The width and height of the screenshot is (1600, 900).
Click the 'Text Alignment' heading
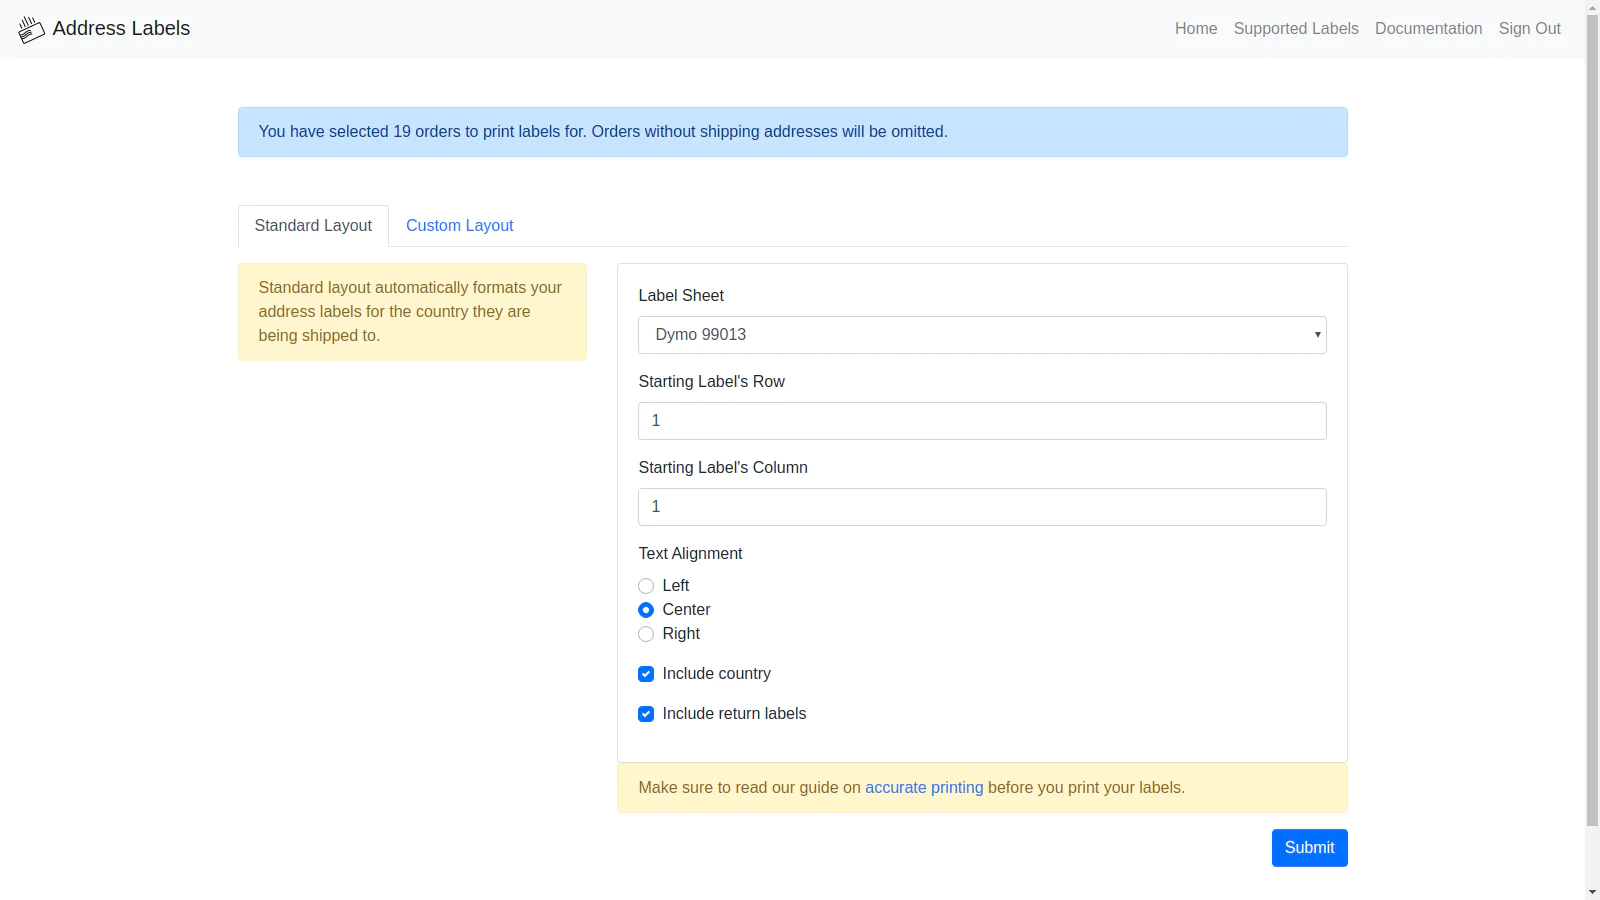coord(690,554)
